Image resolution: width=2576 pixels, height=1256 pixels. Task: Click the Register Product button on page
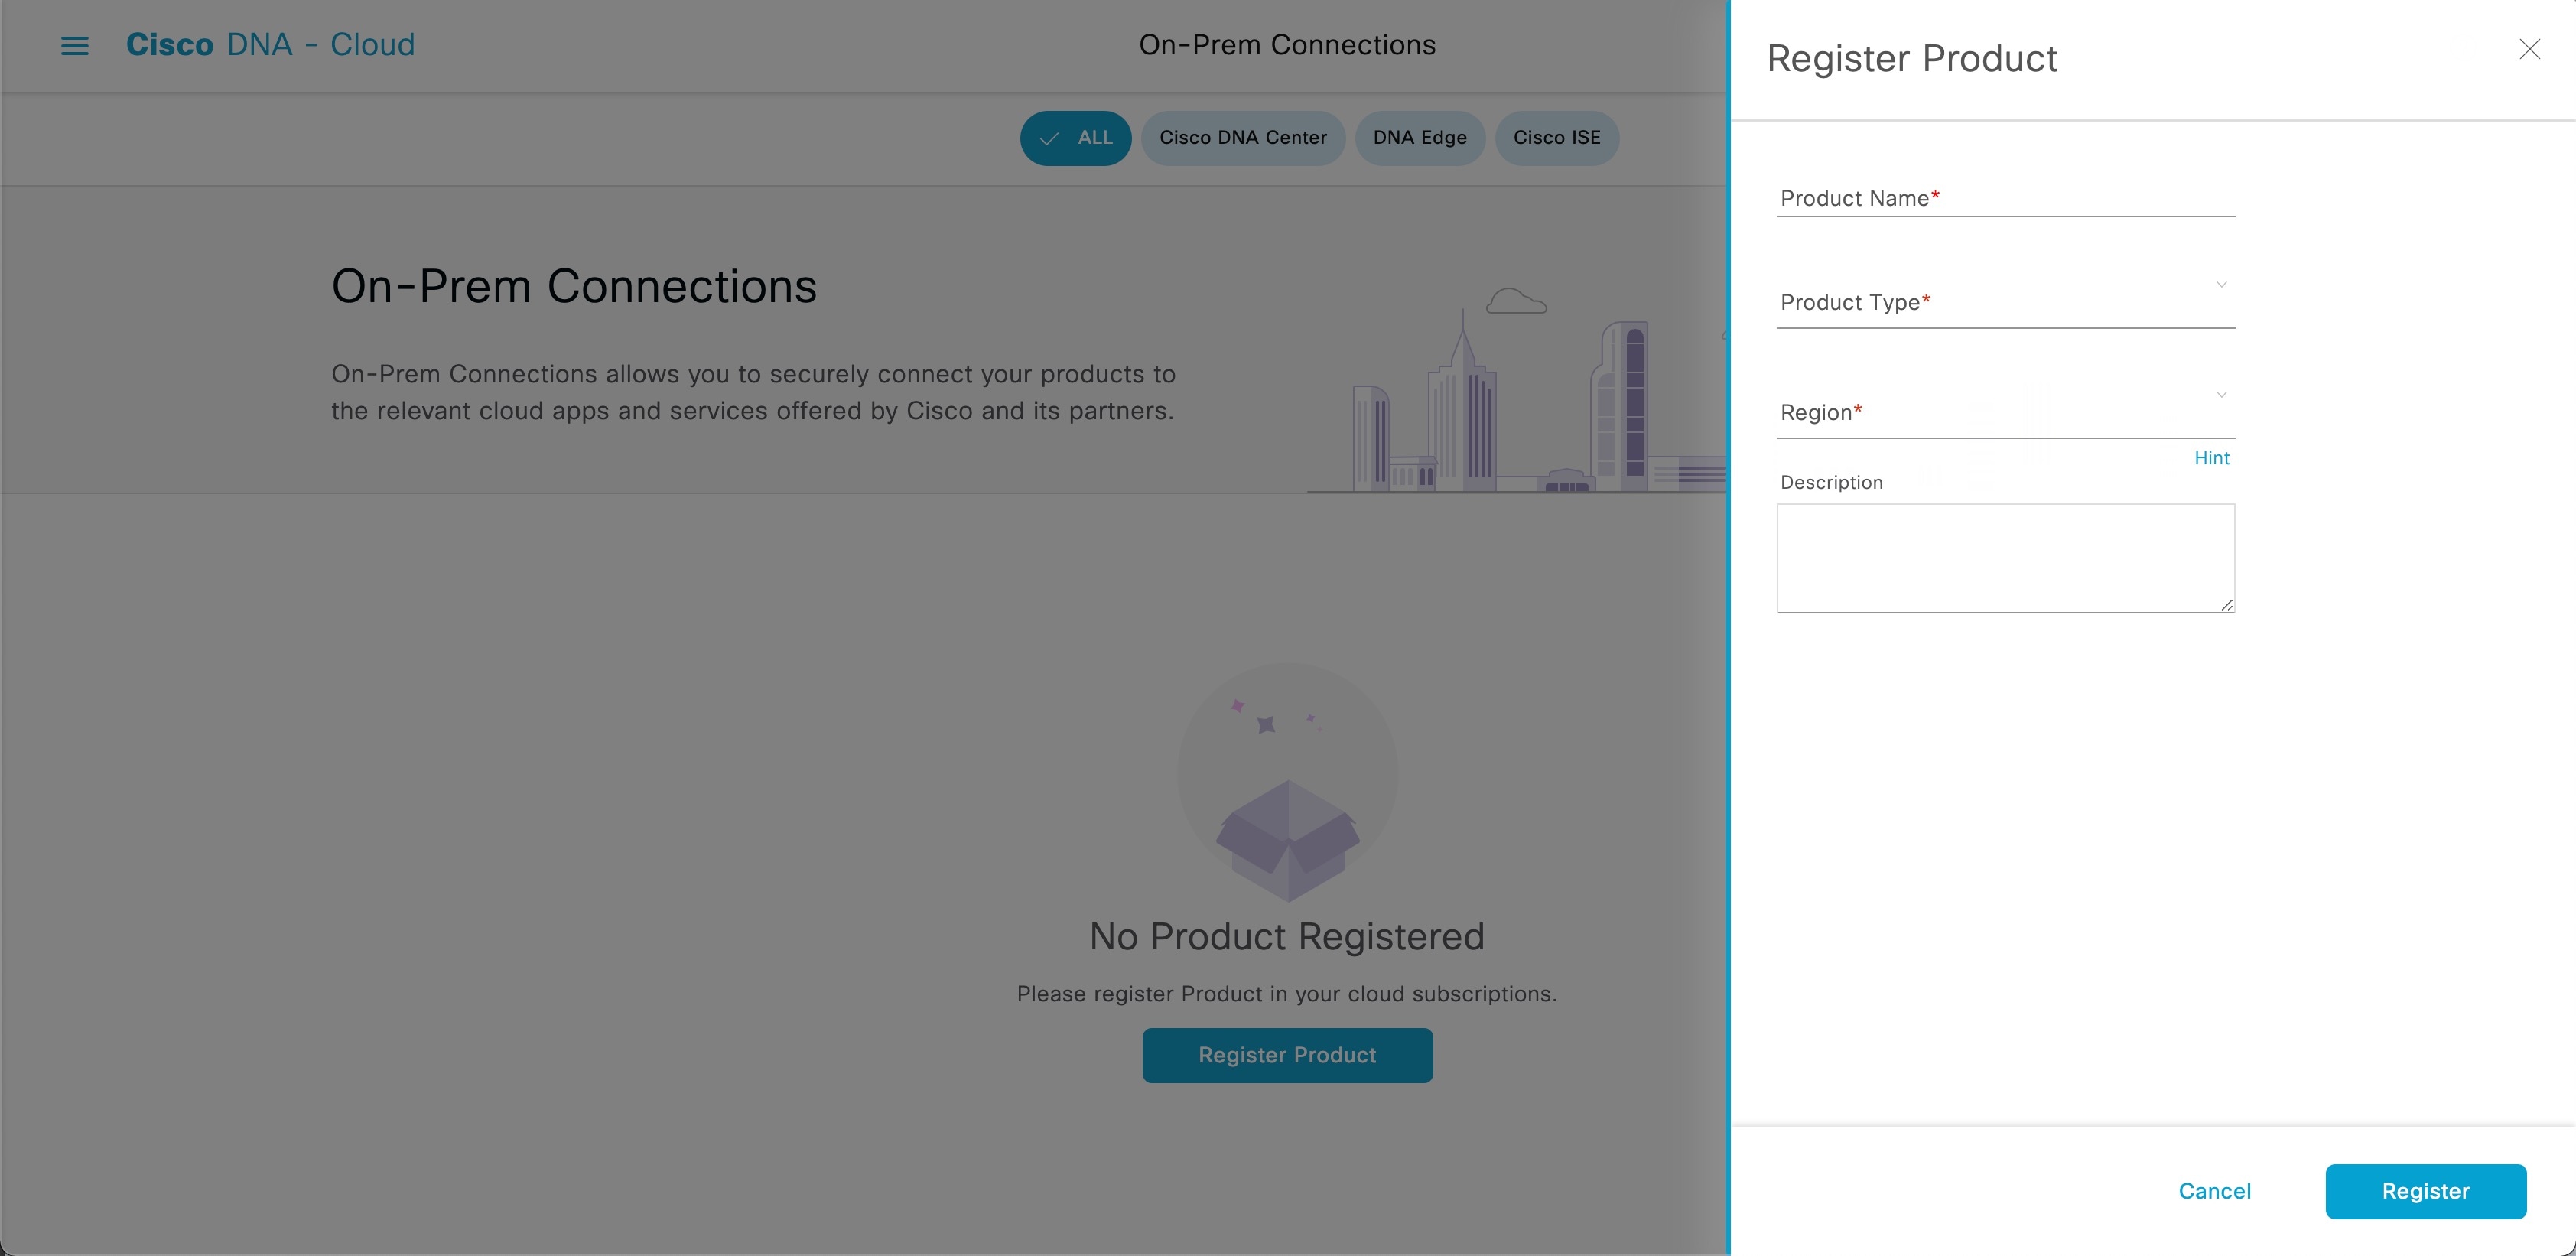click(x=1287, y=1055)
